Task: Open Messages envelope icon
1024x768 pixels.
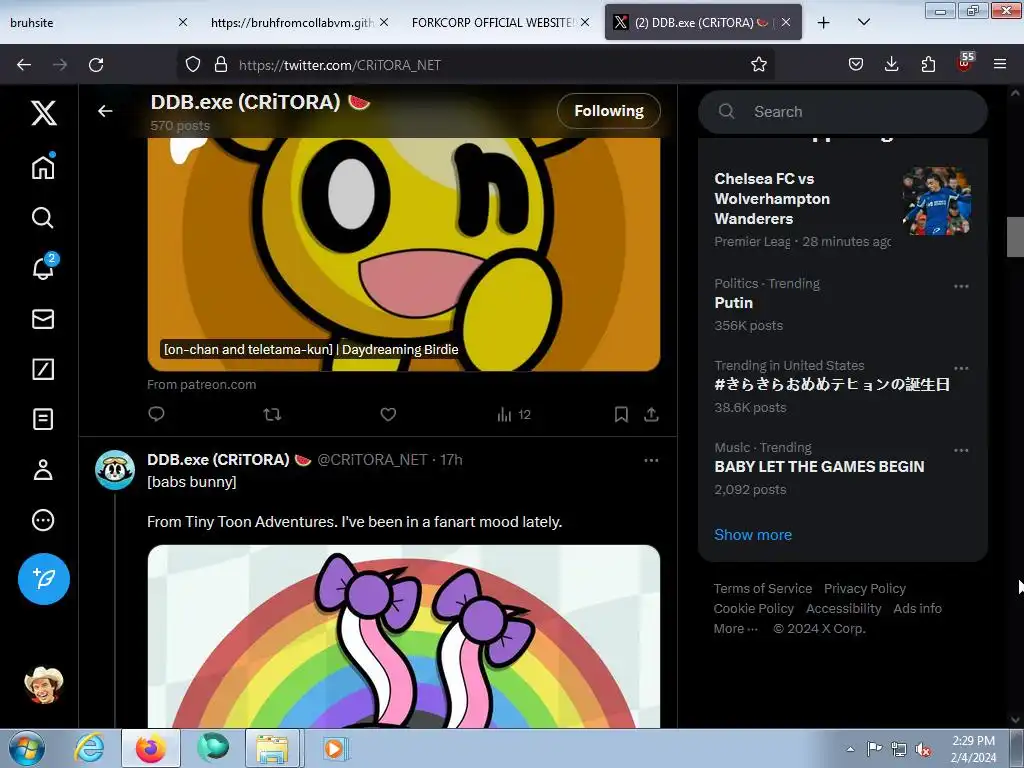Action: point(43,319)
